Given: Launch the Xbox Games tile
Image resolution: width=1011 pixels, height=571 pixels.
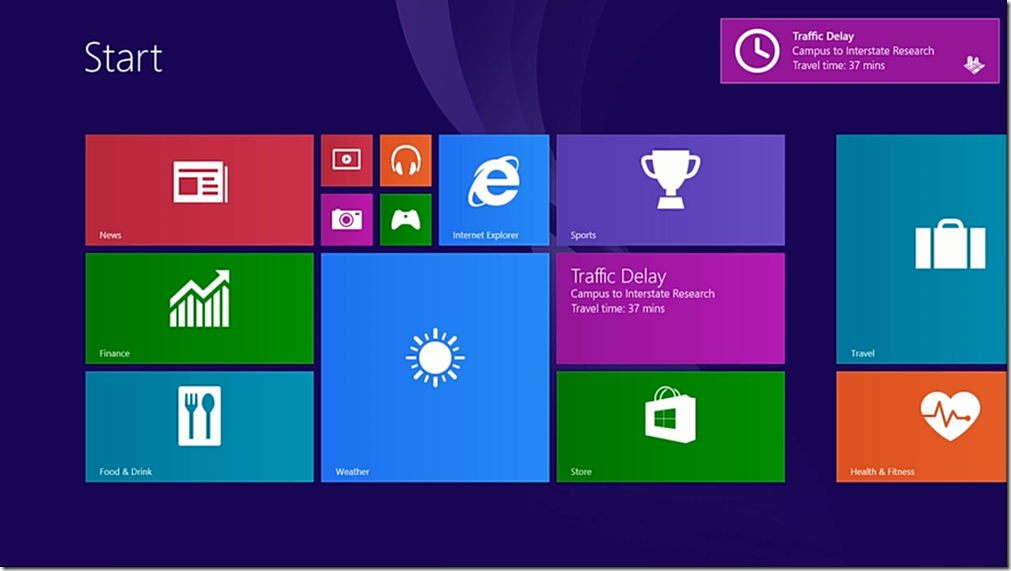Looking at the screenshot, I should click(x=405, y=219).
